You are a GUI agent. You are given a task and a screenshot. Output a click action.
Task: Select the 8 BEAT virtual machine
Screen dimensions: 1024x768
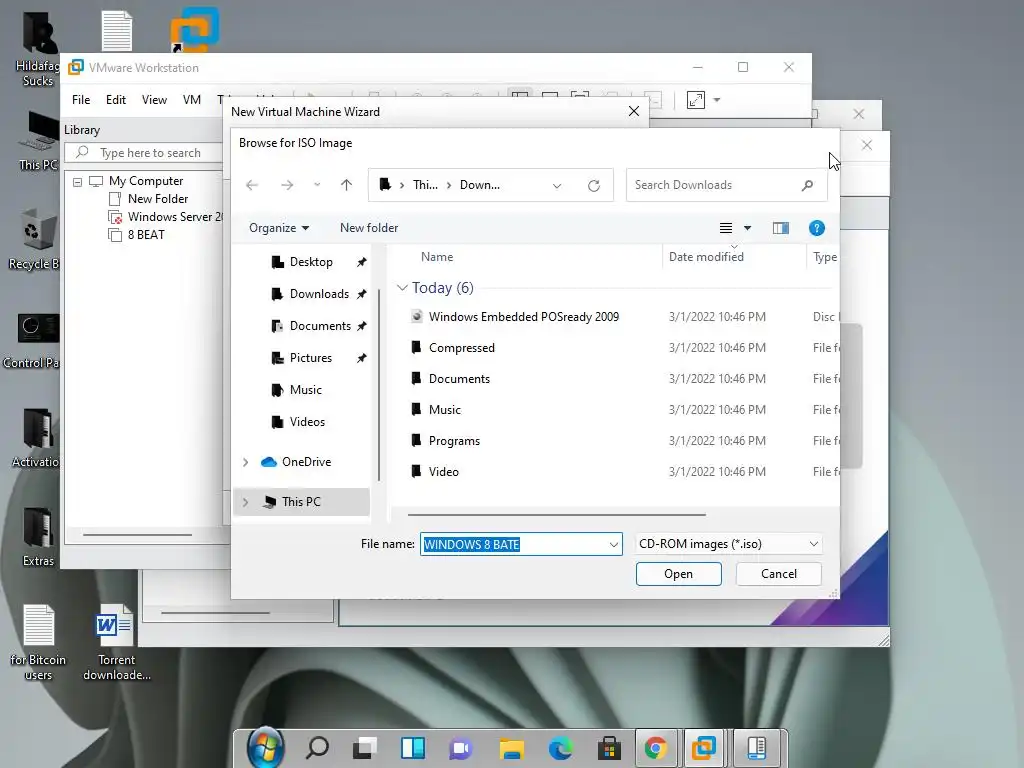pos(136,235)
